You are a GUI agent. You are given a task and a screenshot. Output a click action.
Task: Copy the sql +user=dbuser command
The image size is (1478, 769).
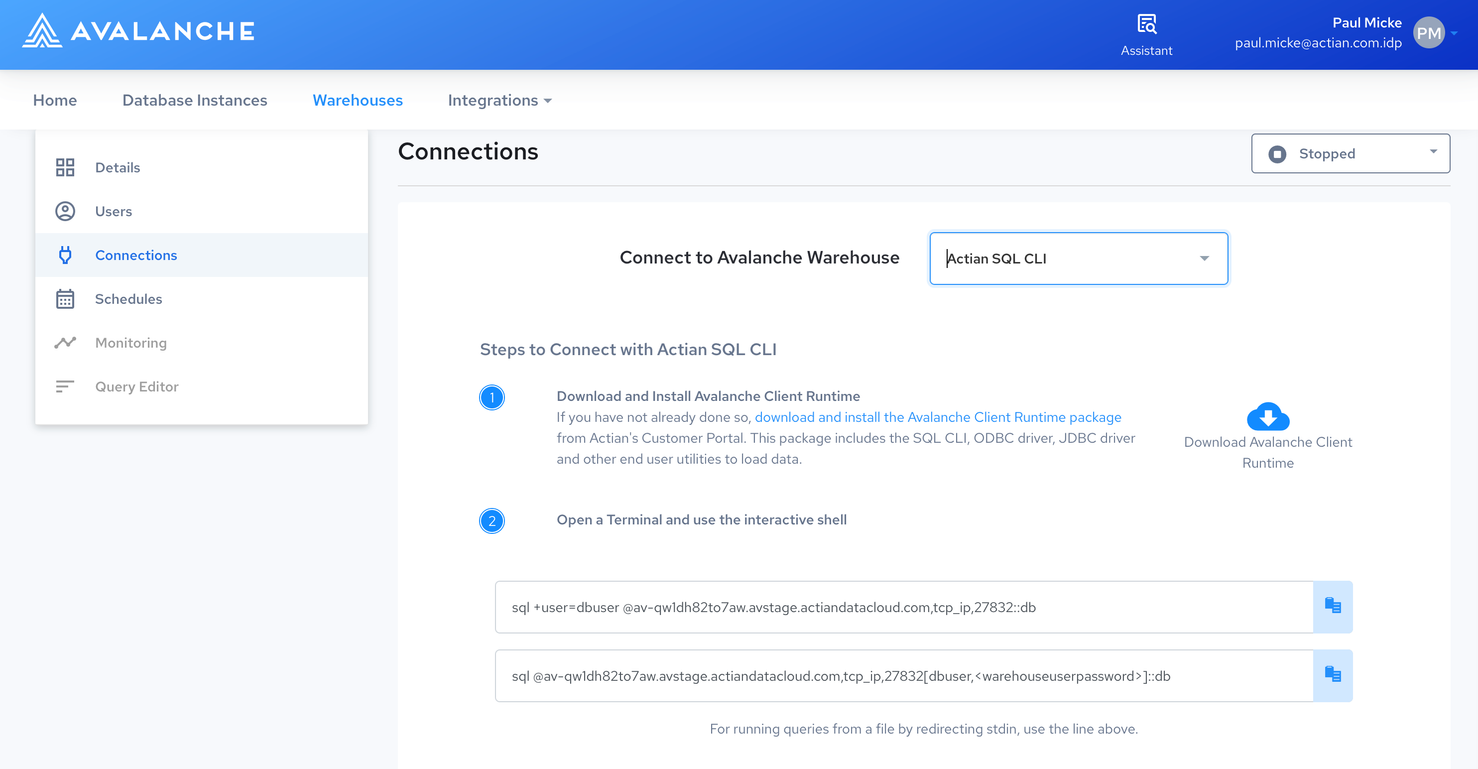pyautogui.click(x=1333, y=606)
